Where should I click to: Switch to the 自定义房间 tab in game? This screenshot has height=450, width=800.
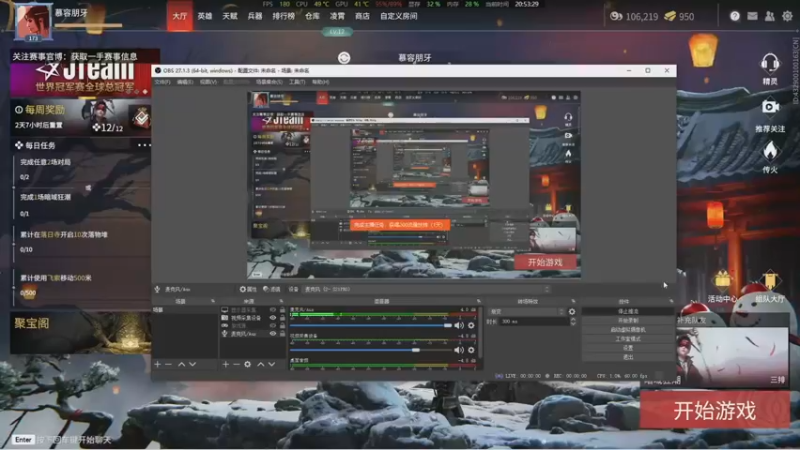[x=398, y=16]
